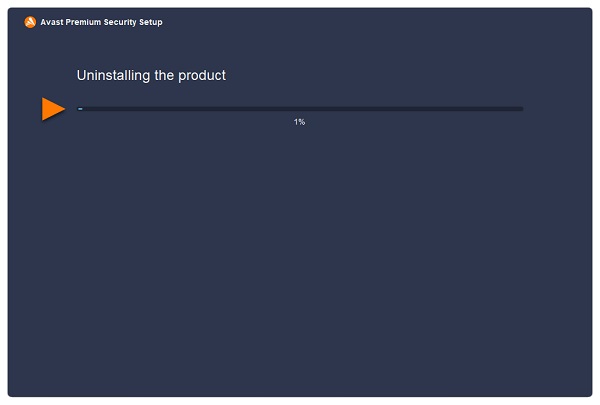600x405 pixels.
Task: Click the word Security in title bar
Action: click(120, 22)
